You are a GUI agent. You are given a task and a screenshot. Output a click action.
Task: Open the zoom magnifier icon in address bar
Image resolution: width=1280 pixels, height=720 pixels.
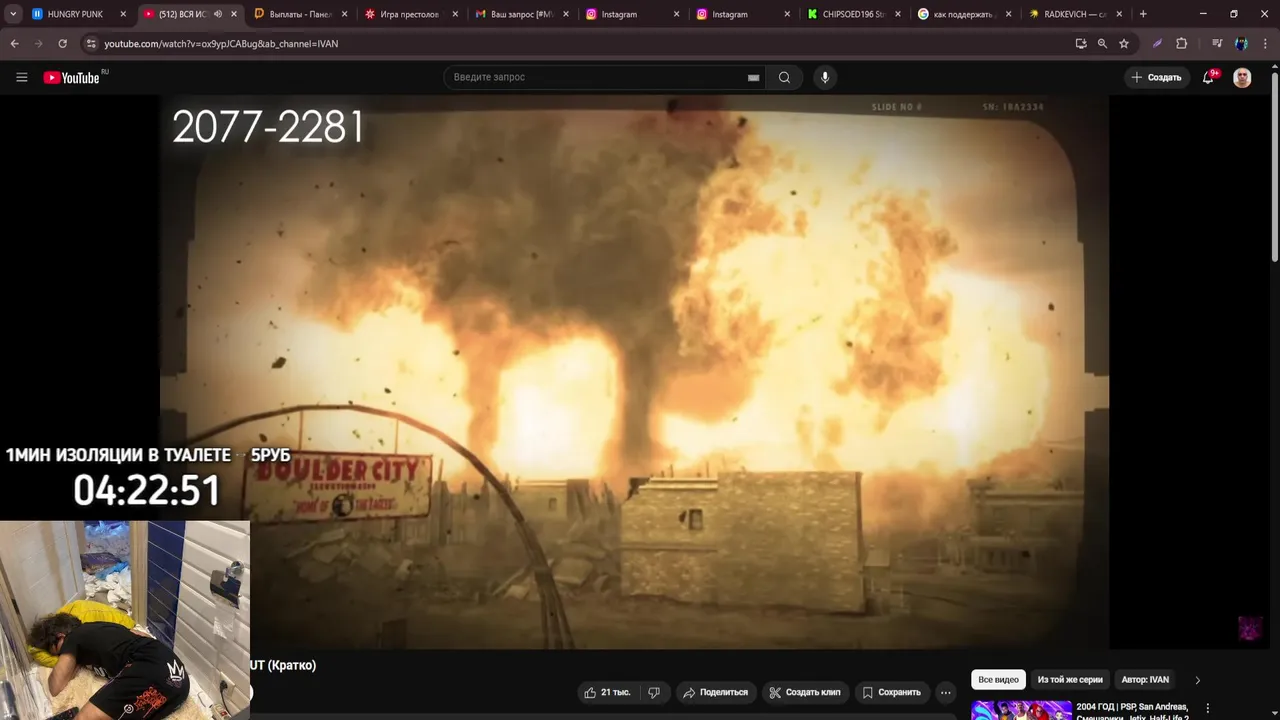coord(1102,44)
